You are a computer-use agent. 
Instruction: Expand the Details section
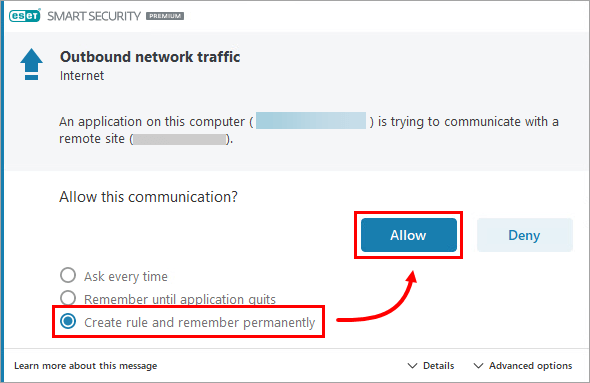pos(431,366)
